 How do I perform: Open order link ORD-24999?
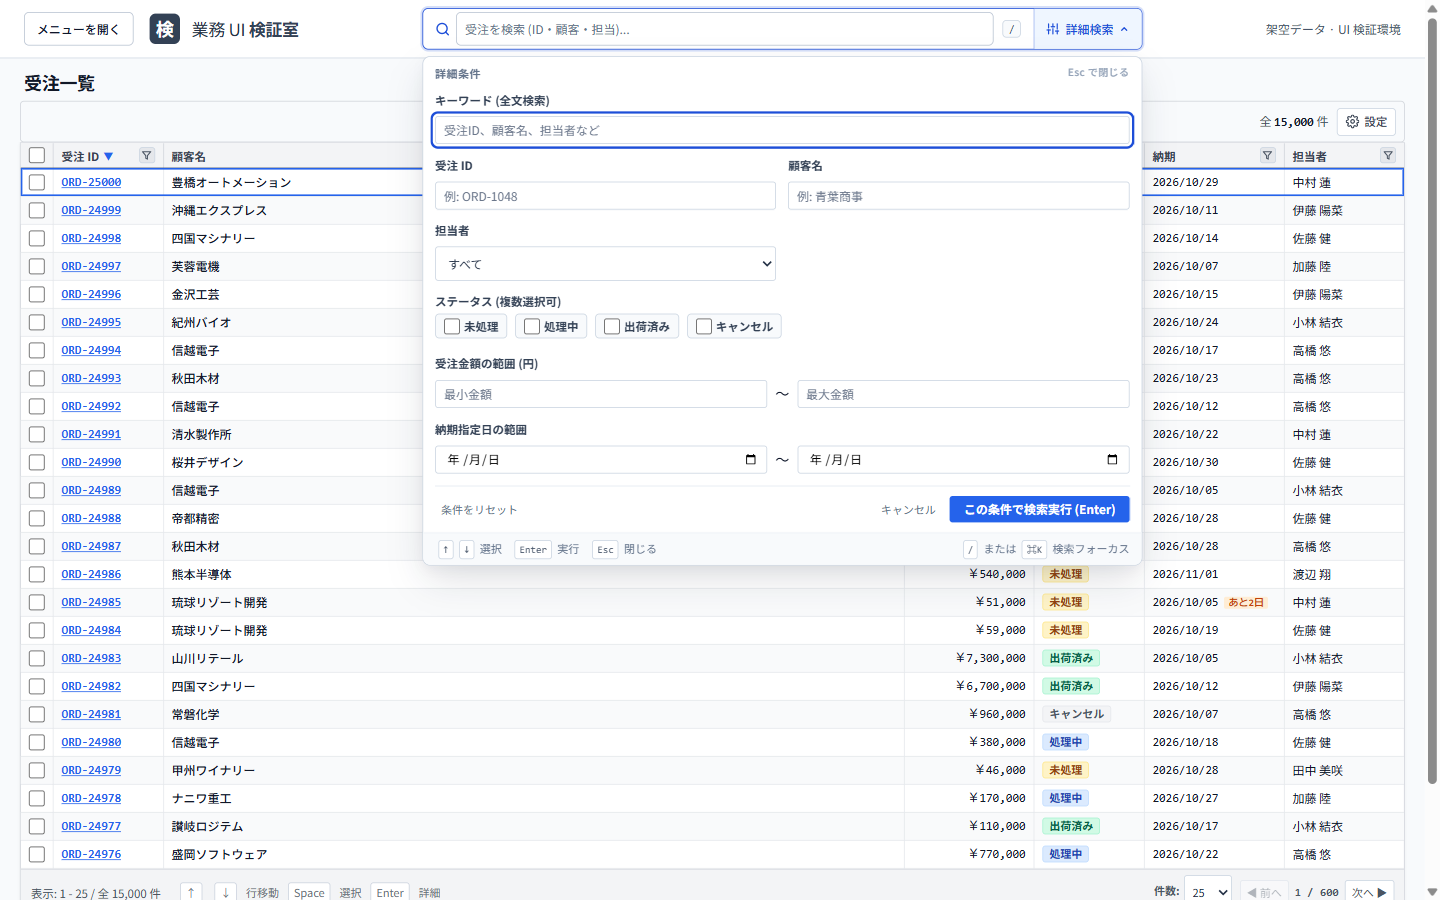pyautogui.click(x=91, y=211)
